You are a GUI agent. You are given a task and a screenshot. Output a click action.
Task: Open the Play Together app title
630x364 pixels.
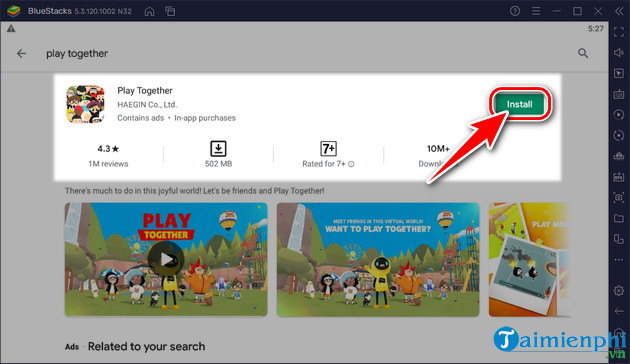pyautogui.click(x=145, y=91)
